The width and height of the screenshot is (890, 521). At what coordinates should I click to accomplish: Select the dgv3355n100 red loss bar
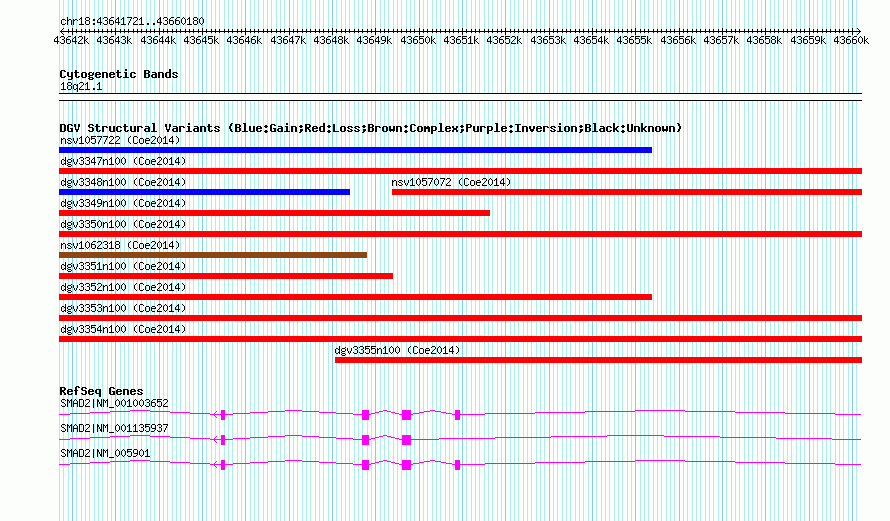coord(598,360)
